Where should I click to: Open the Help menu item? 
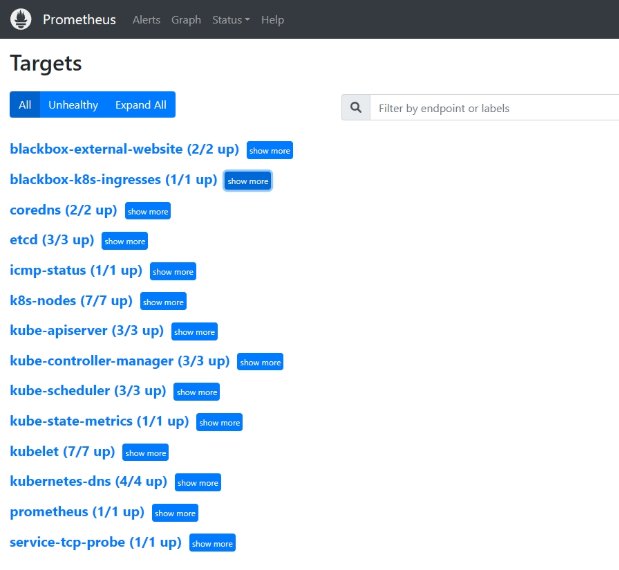tap(272, 20)
